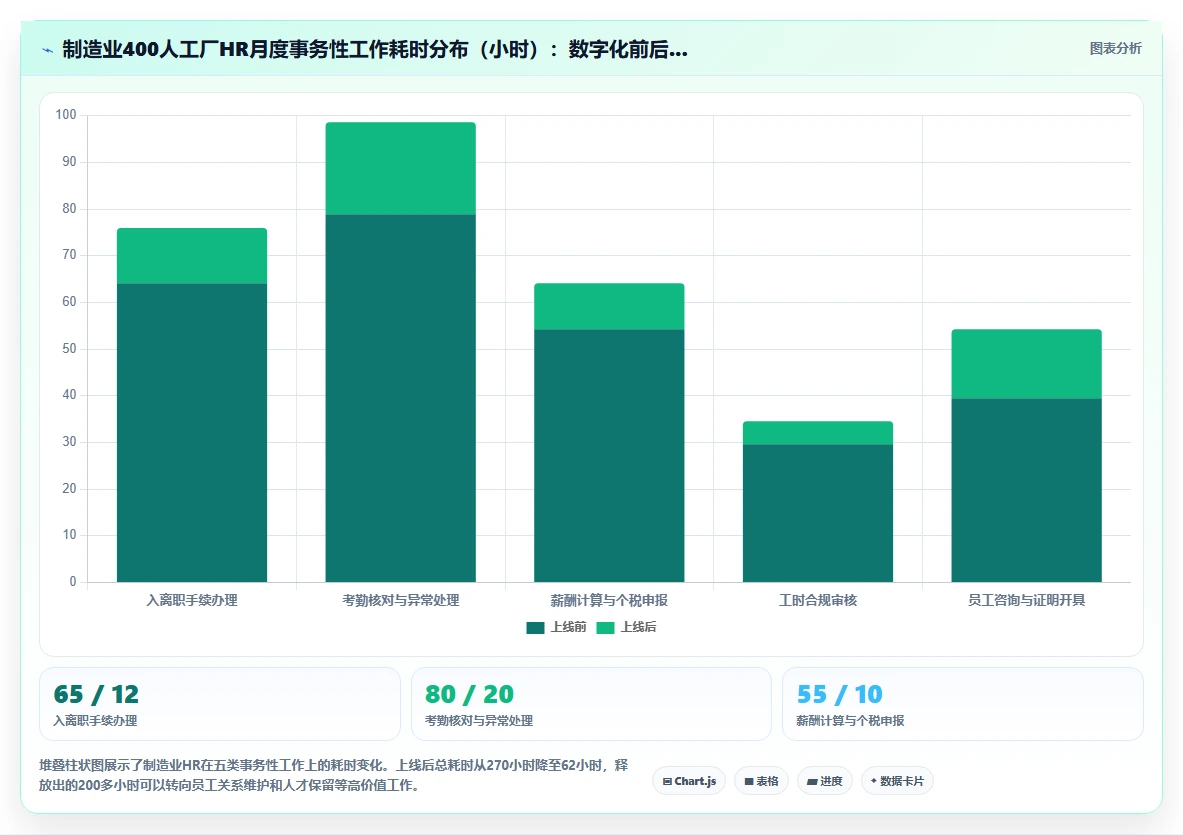The image size is (1183, 835).
Task: Click the light 上线后 segment for 入离职手续办理
Action: [192, 256]
